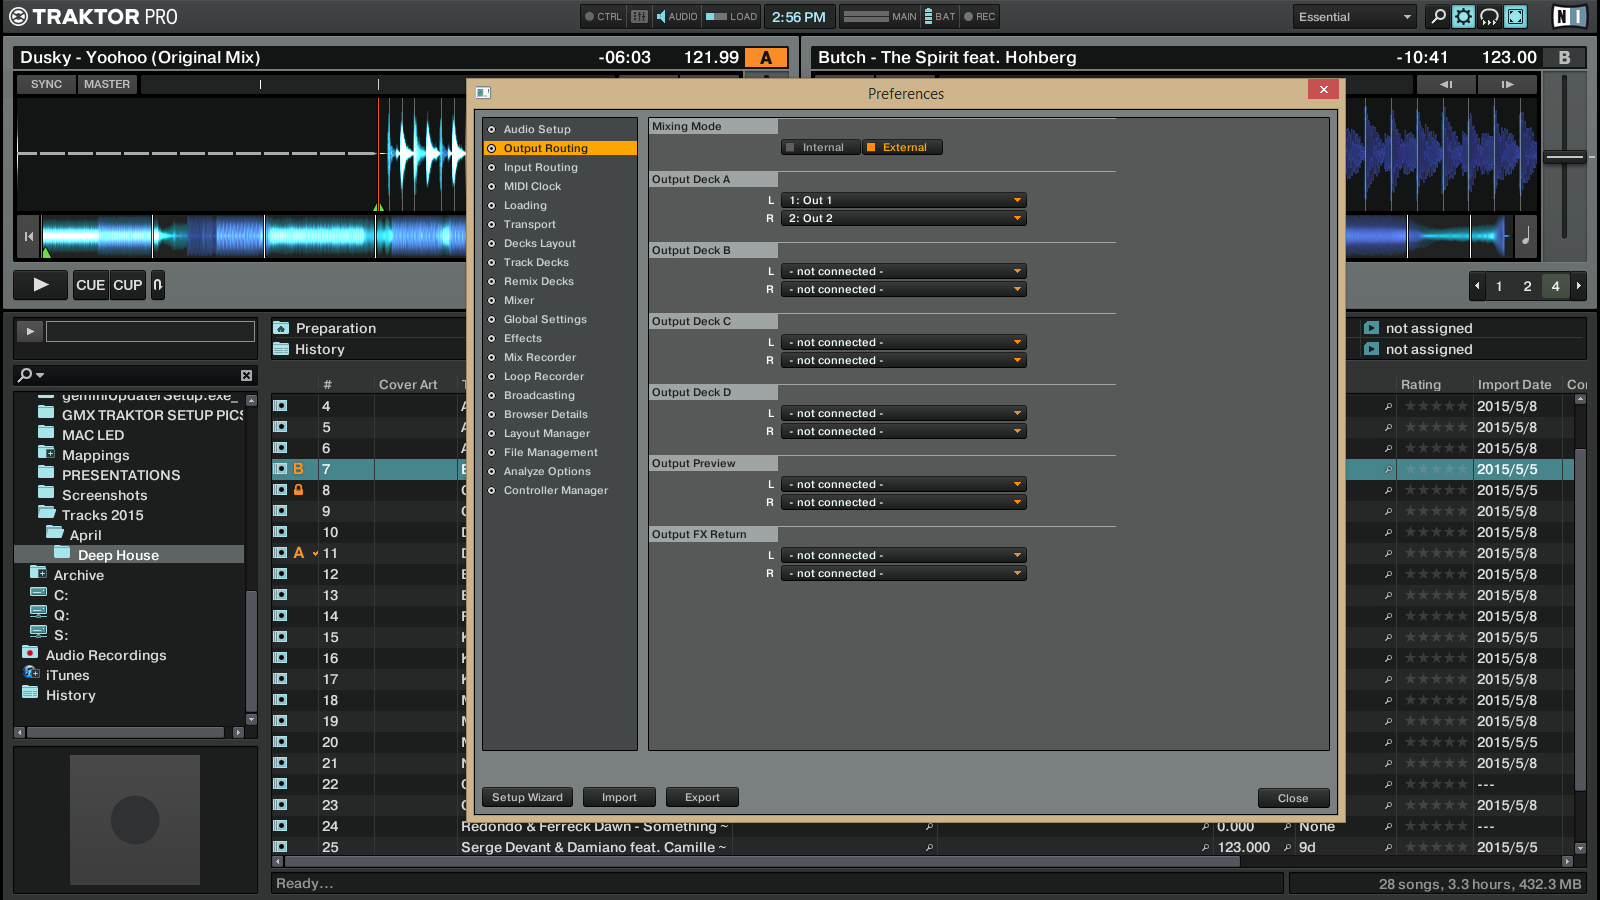
Task: Open the search icon in top header
Action: [x=1438, y=16]
